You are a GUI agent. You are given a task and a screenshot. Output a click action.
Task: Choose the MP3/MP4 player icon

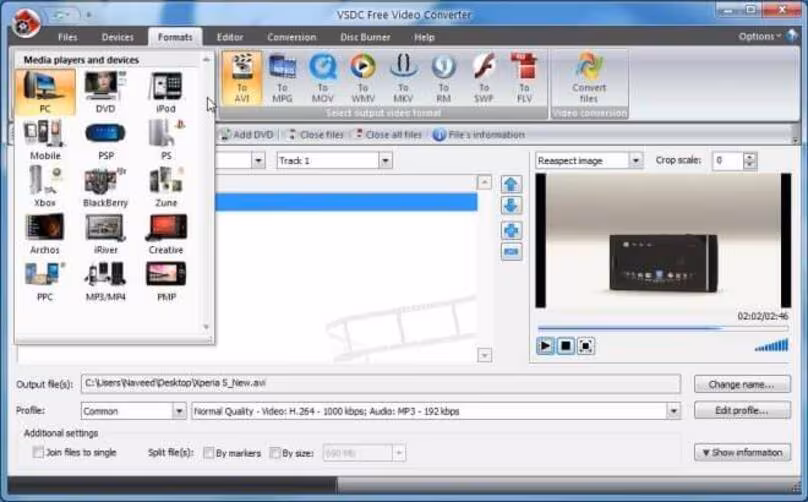(105, 281)
